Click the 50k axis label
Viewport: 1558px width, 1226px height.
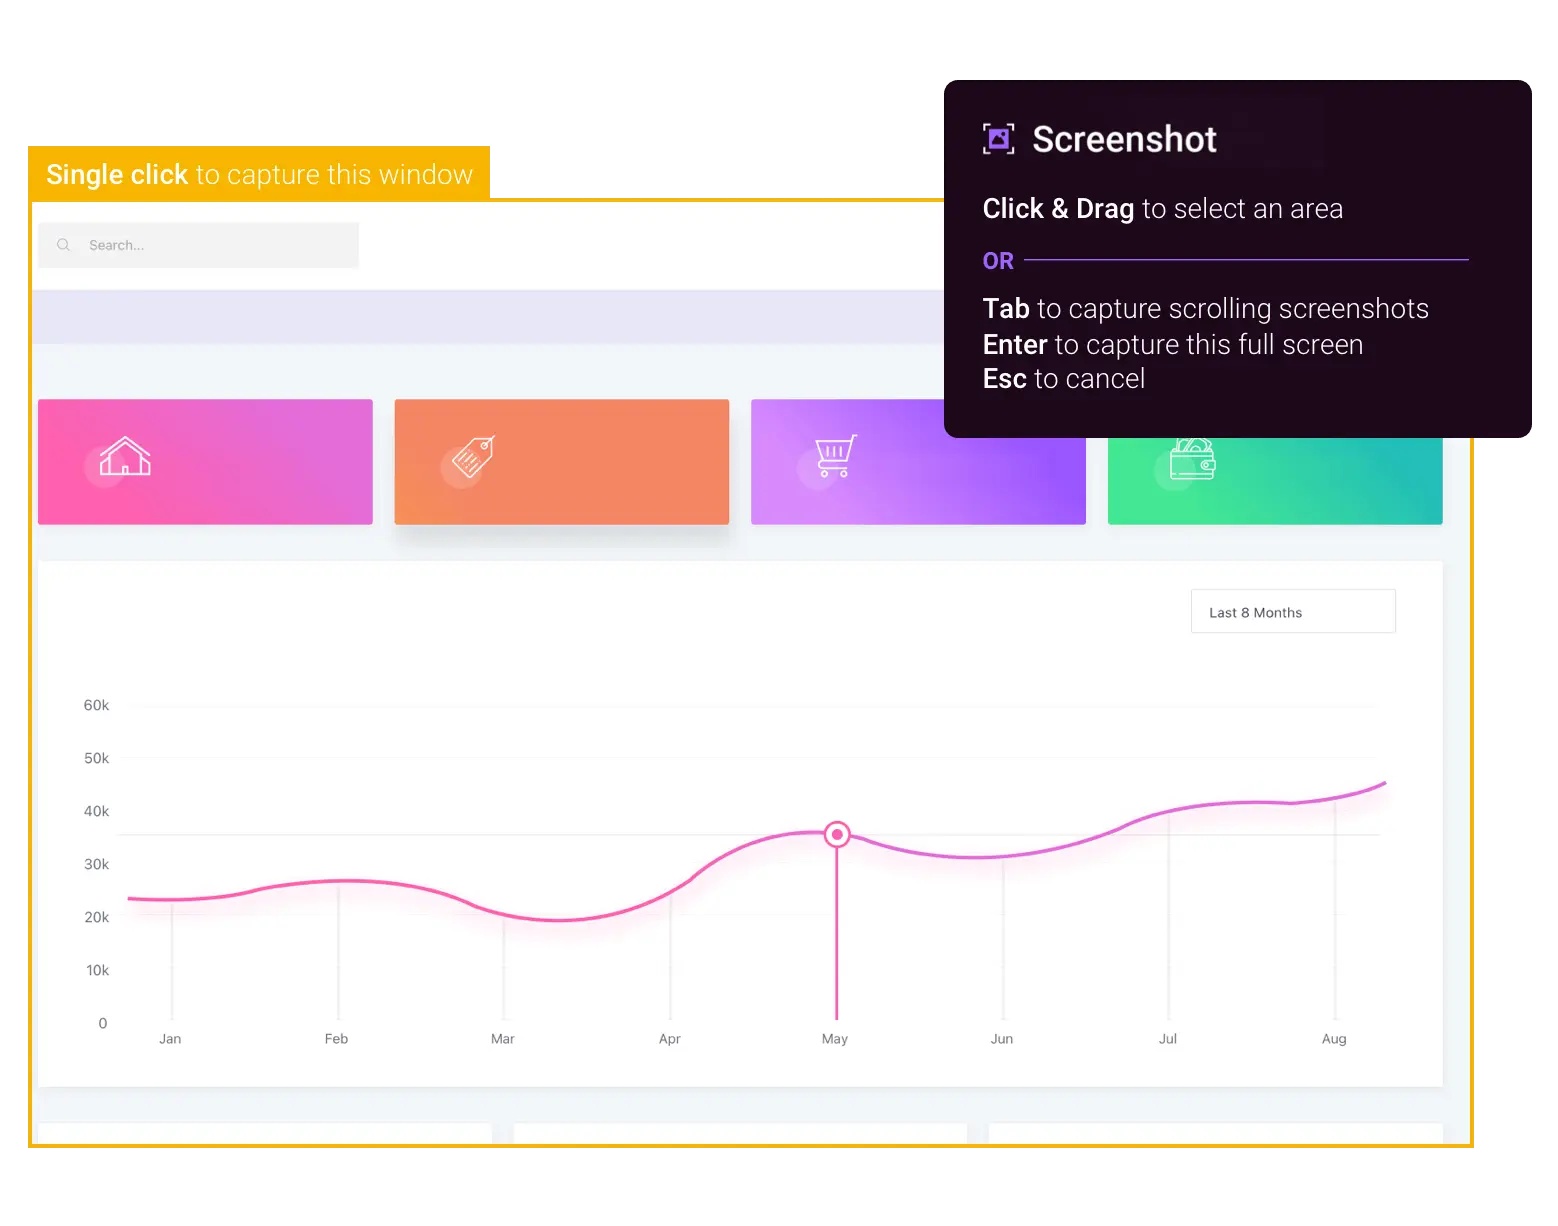pos(96,758)
